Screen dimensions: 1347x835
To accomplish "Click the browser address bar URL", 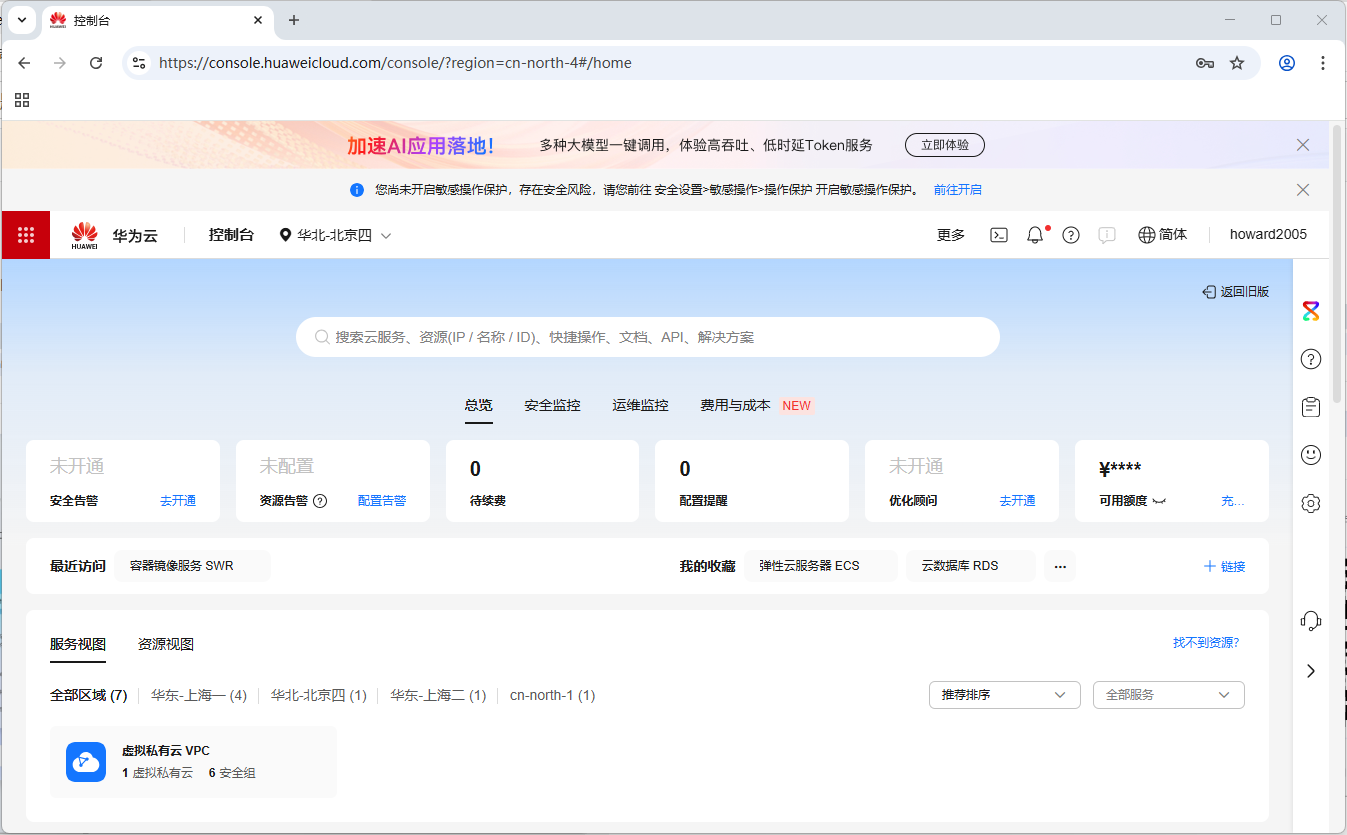I will [396, 63].
